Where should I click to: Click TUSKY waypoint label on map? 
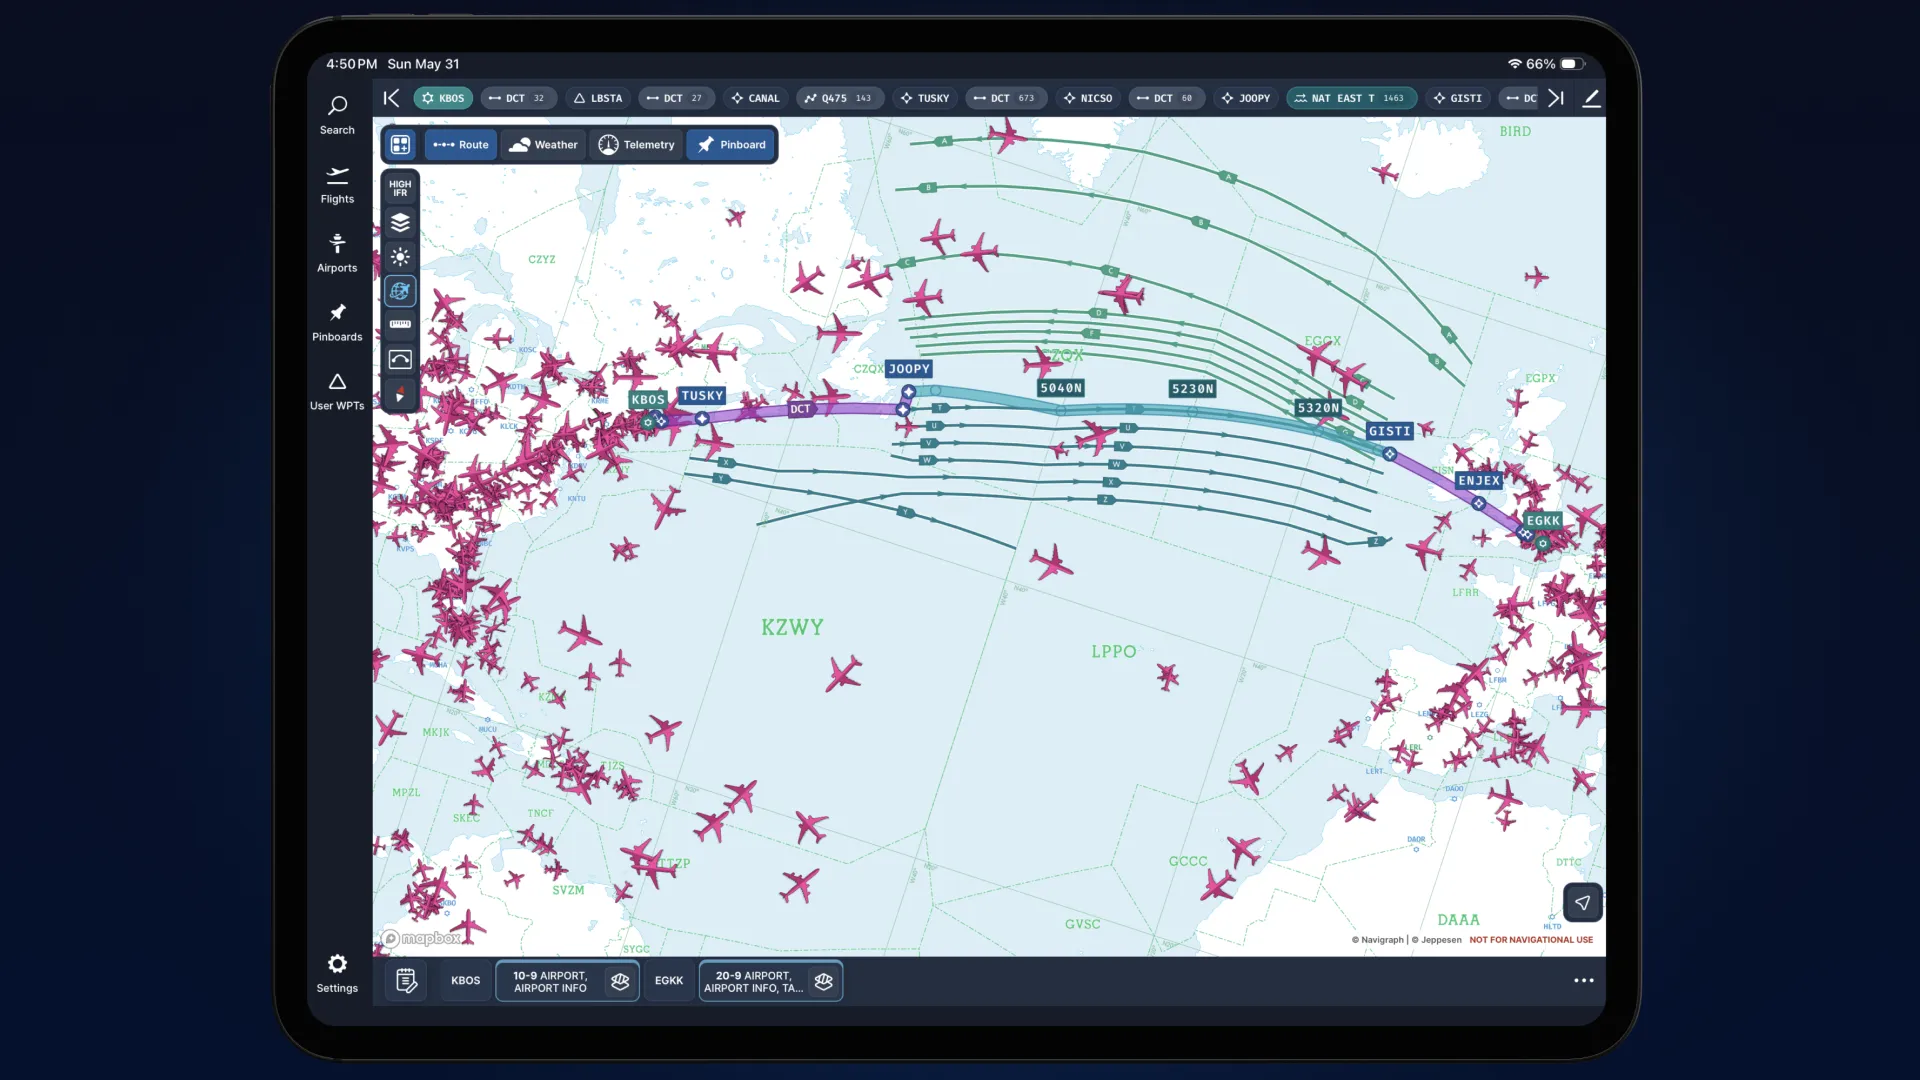click(702, 396)
